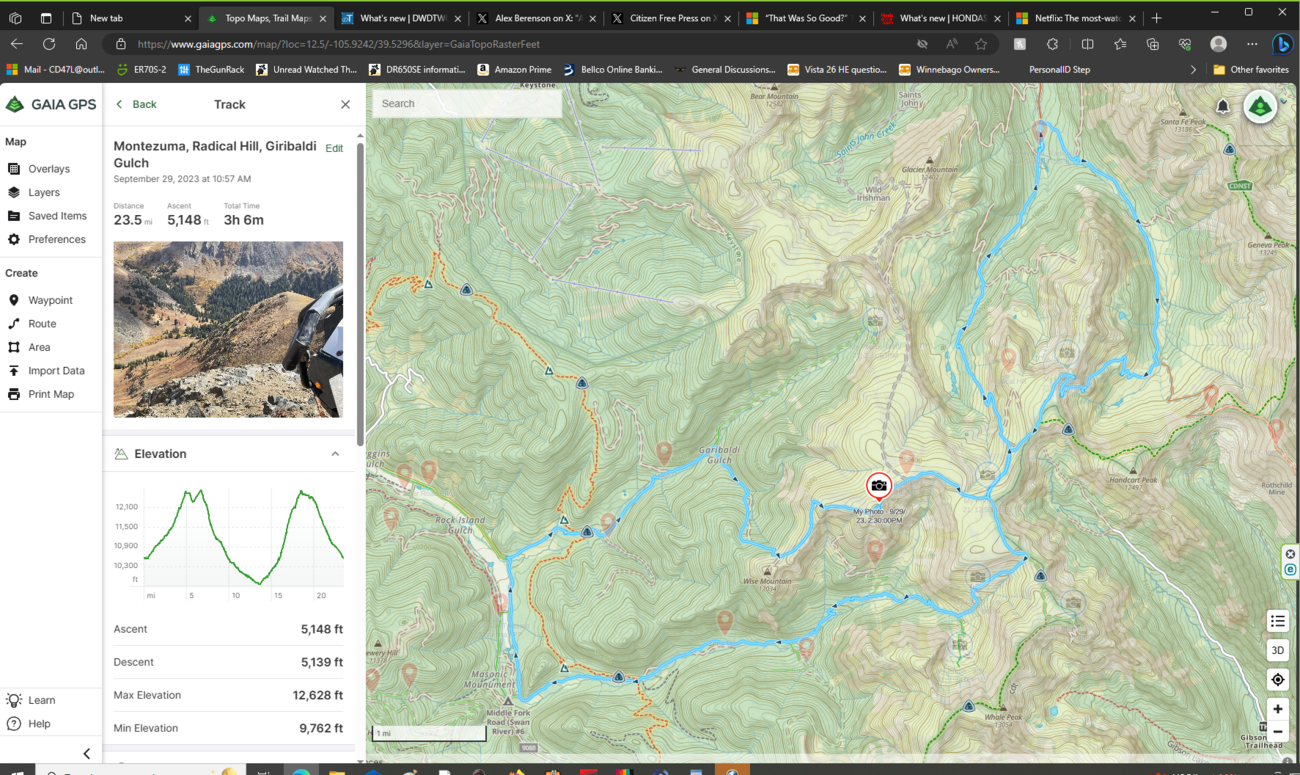
Task: Switch to the Netflix tab
Action: [x=1076, y=18]
